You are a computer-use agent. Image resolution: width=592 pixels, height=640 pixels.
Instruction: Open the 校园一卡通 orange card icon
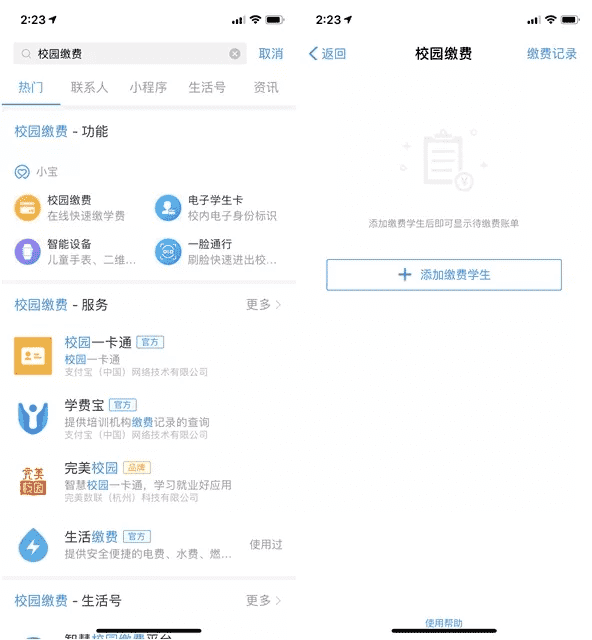pos(33,356)
